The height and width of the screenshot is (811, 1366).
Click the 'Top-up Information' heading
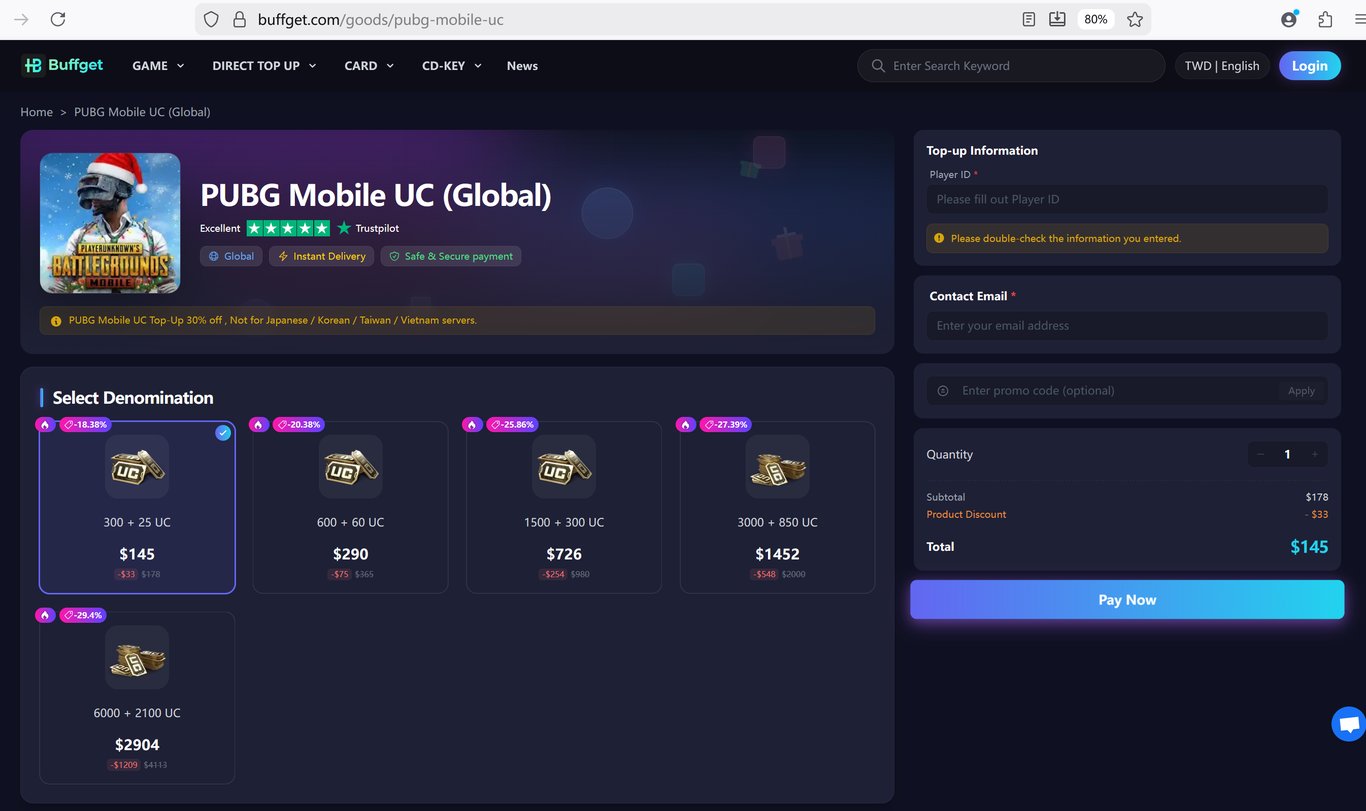982,150
